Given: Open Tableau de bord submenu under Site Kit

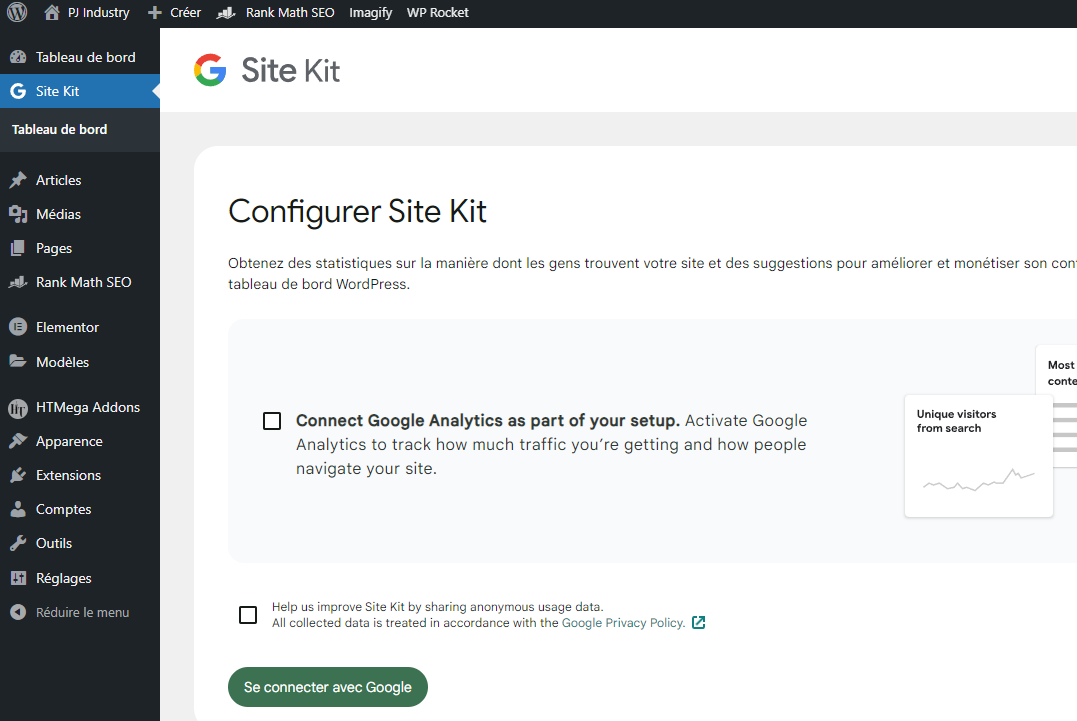Looking at the screenshot, I should [59, 129].
